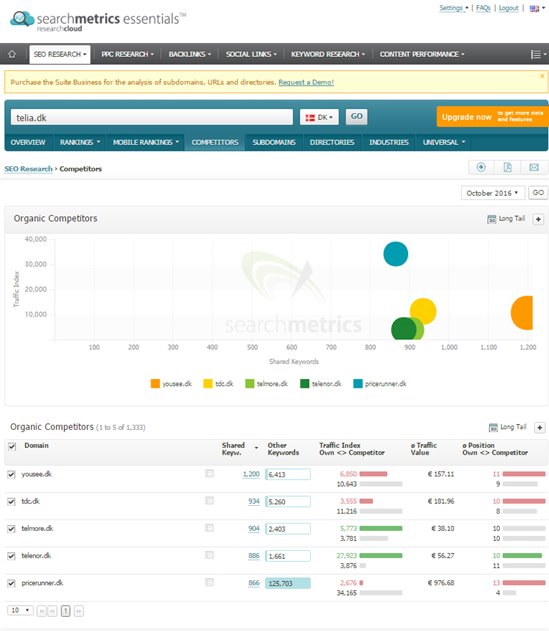549x631 pixels.
Task: Go to first page in pagination
Action: (41, 611)
